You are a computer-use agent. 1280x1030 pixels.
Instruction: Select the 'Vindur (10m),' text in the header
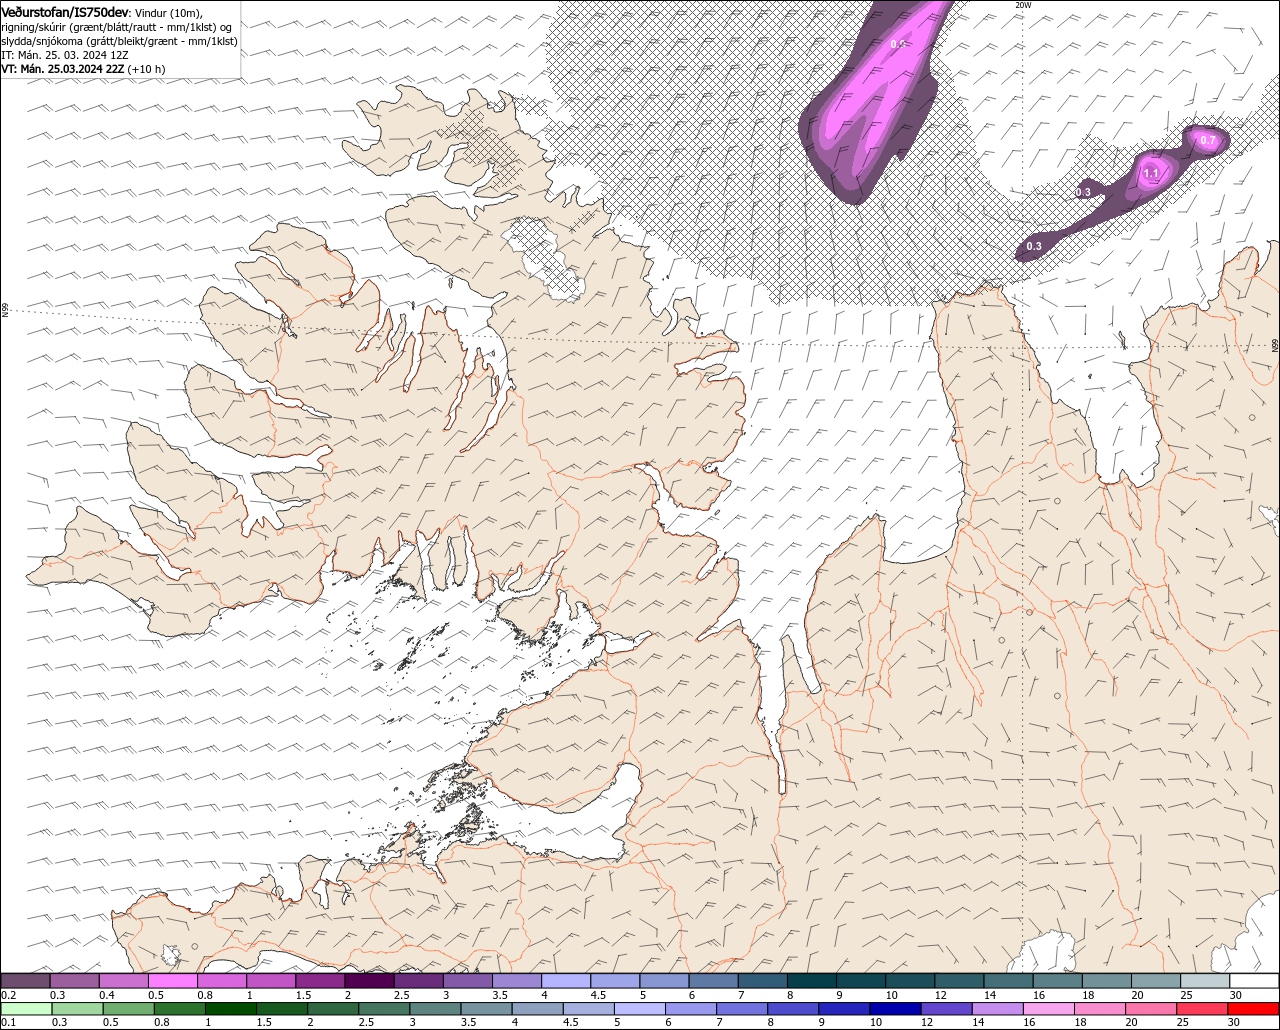168,13
